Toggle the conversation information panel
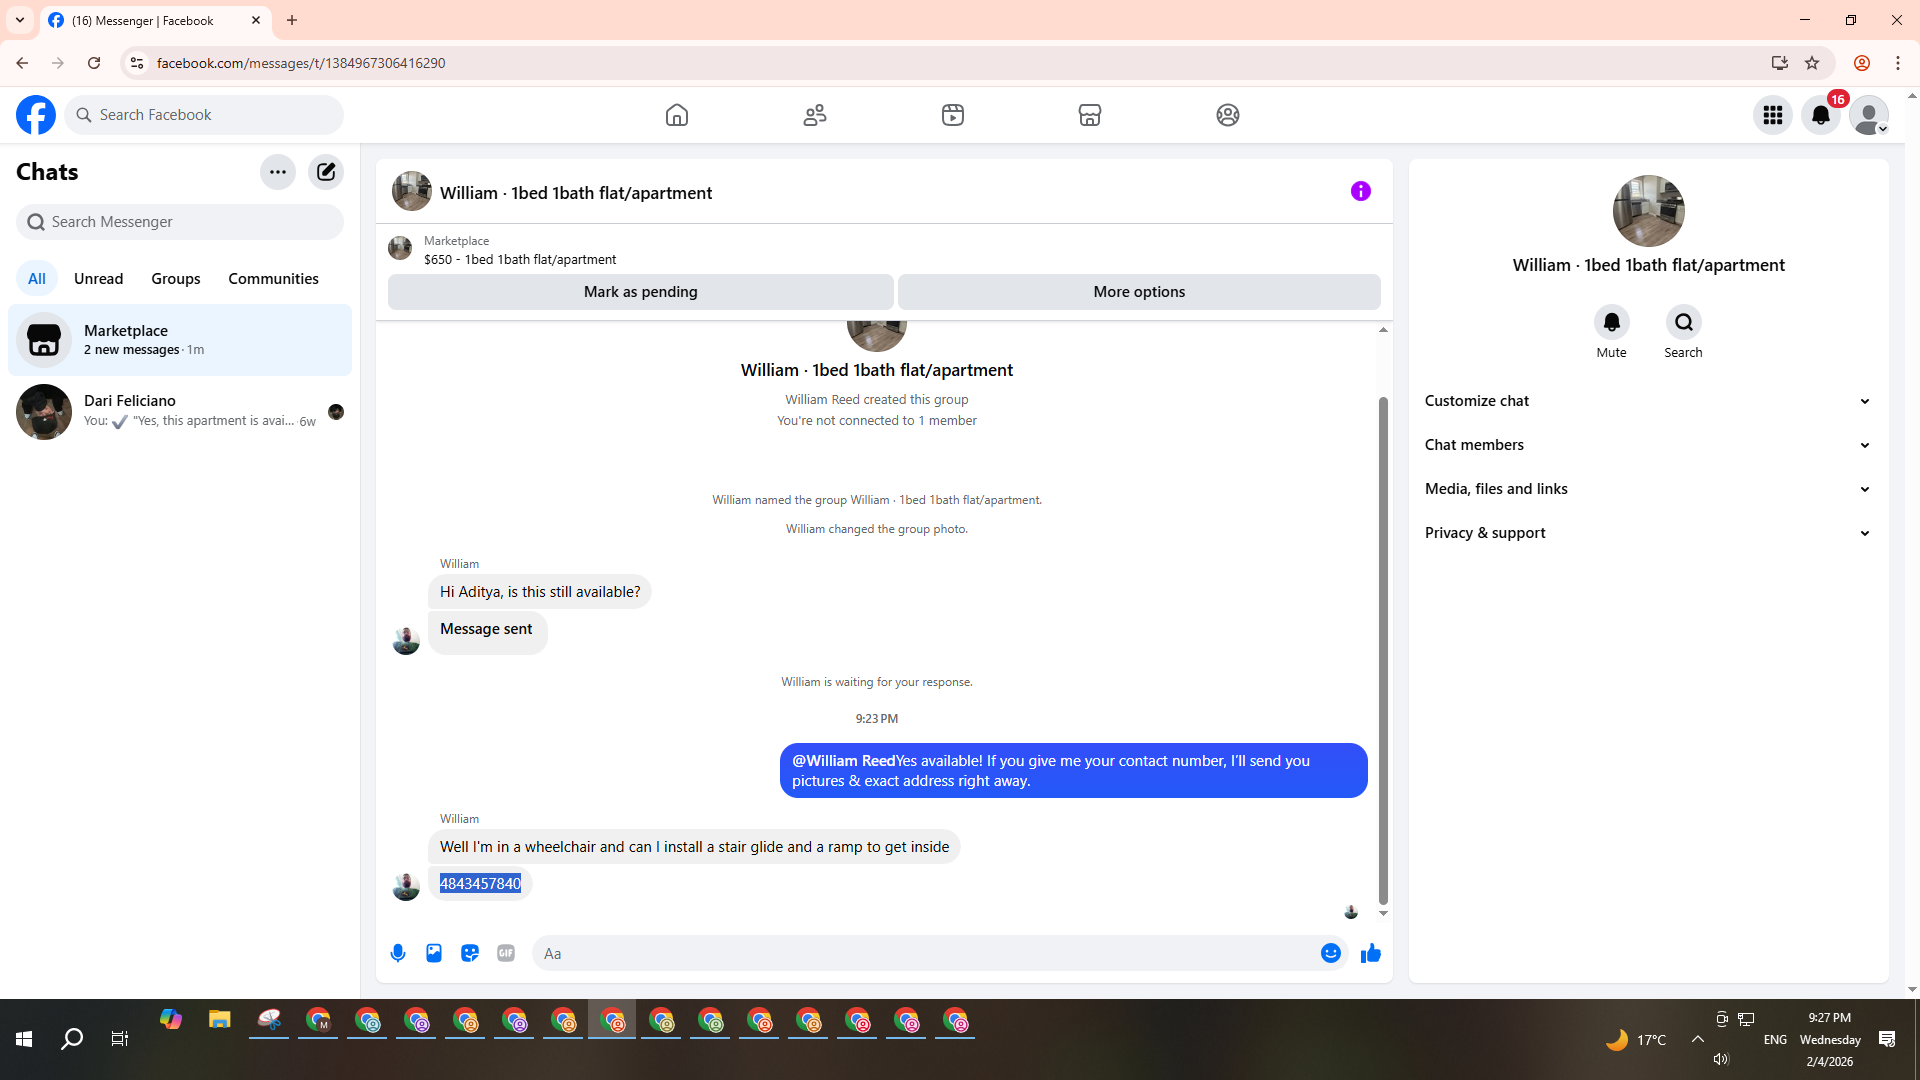Screen dimensions: 1920x1080 pos(1360,191)
